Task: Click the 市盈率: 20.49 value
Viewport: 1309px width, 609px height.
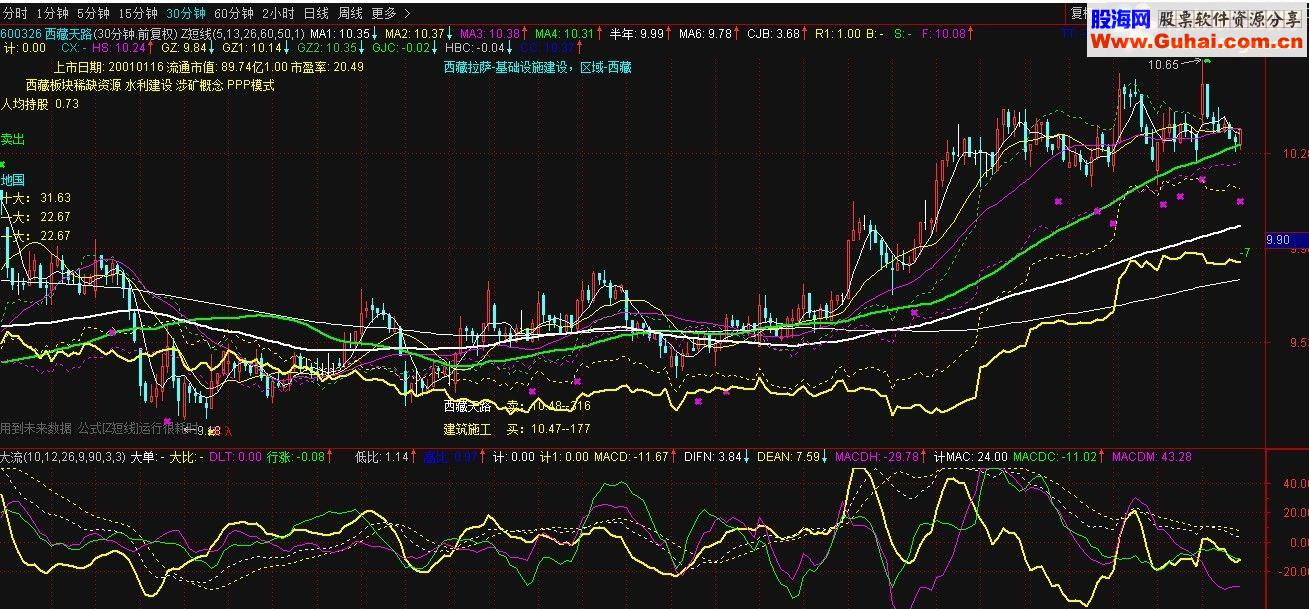Action: [327, 67]
